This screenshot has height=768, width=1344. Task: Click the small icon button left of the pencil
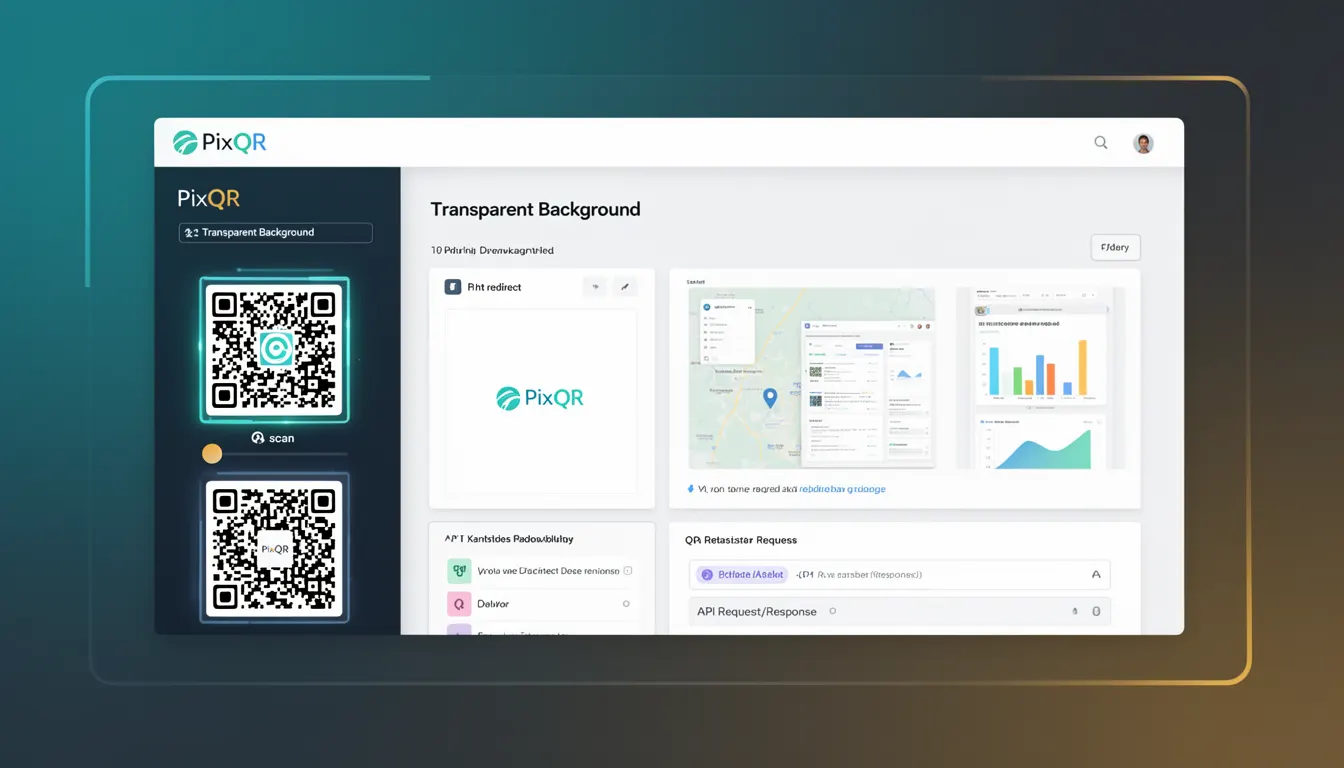pos(595,287)
